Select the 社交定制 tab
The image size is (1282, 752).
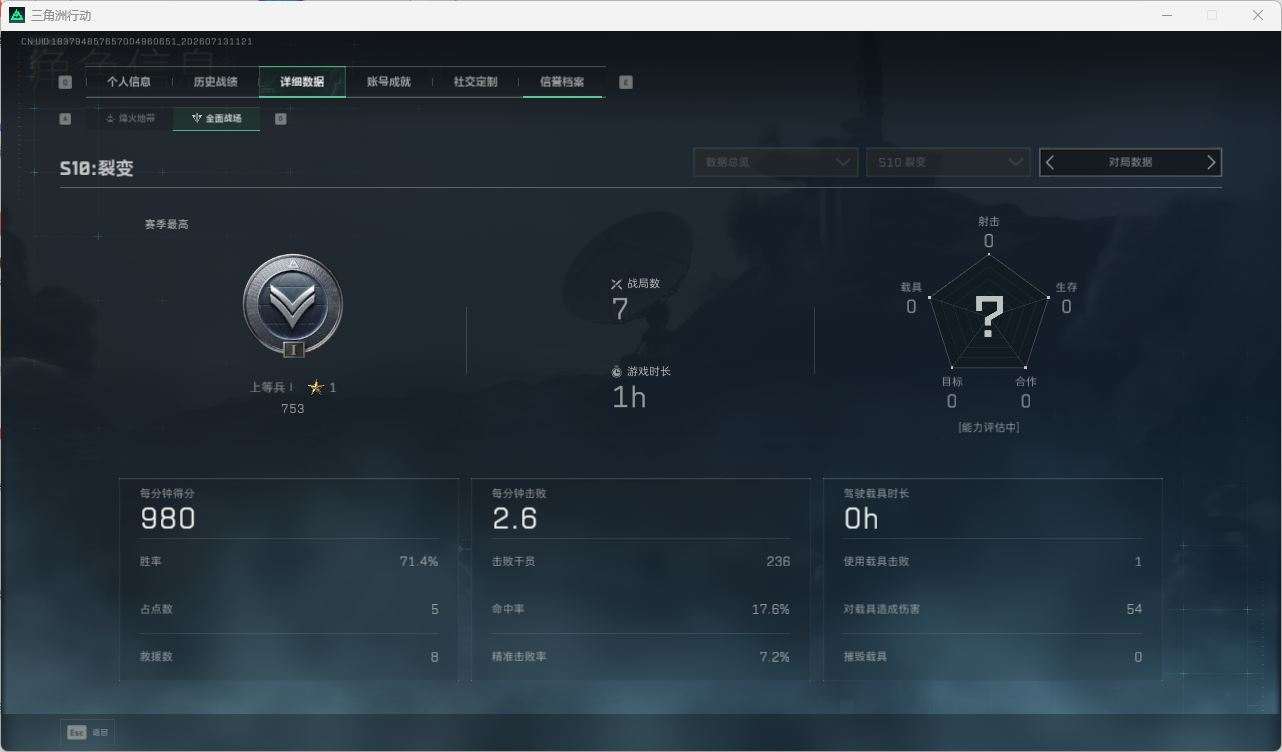point(475,82)
